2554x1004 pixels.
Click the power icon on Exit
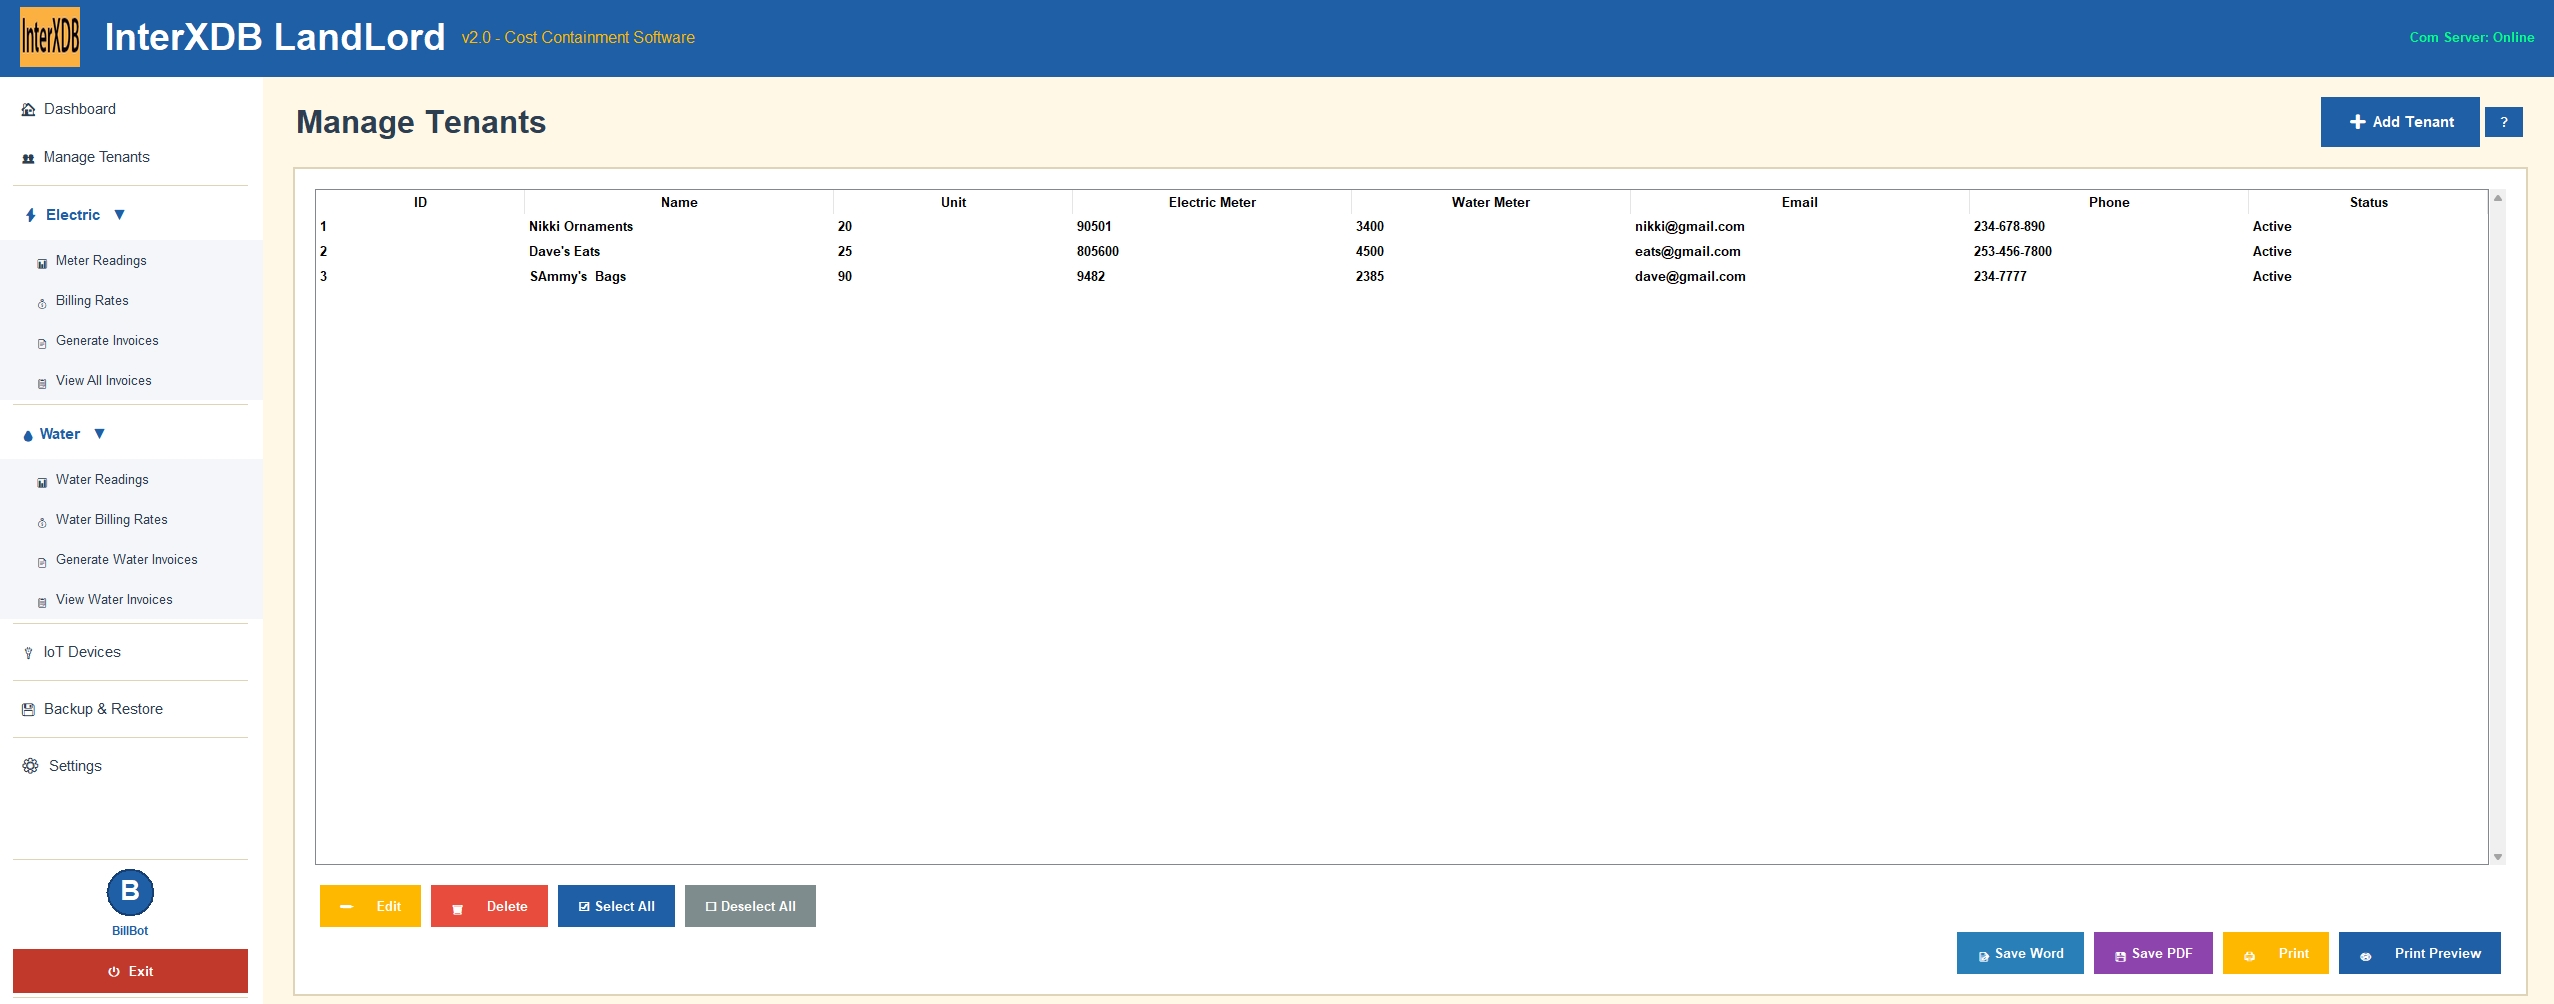114,972
